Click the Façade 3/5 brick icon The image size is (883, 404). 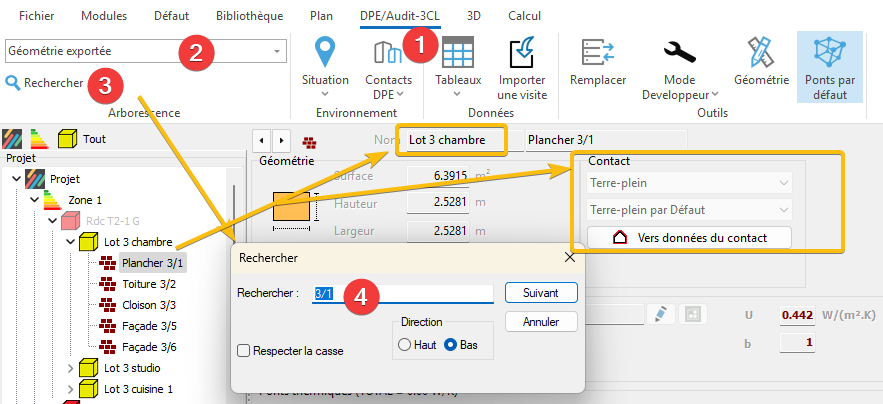[x=107, y=326]
